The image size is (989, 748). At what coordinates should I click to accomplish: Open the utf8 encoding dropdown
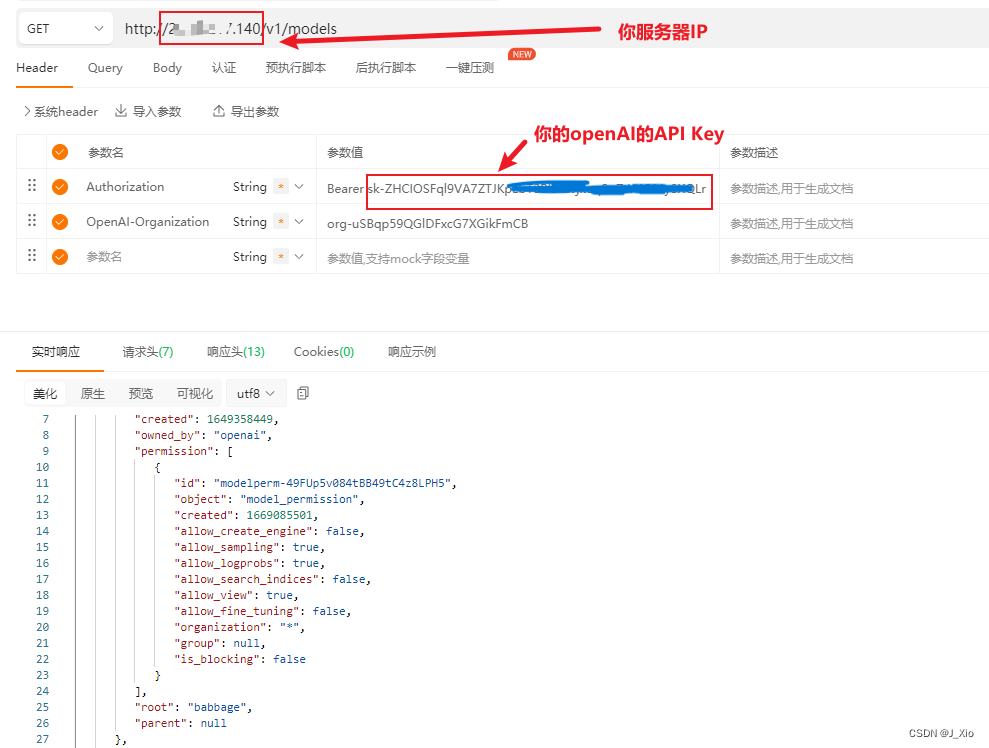[256, 394]
